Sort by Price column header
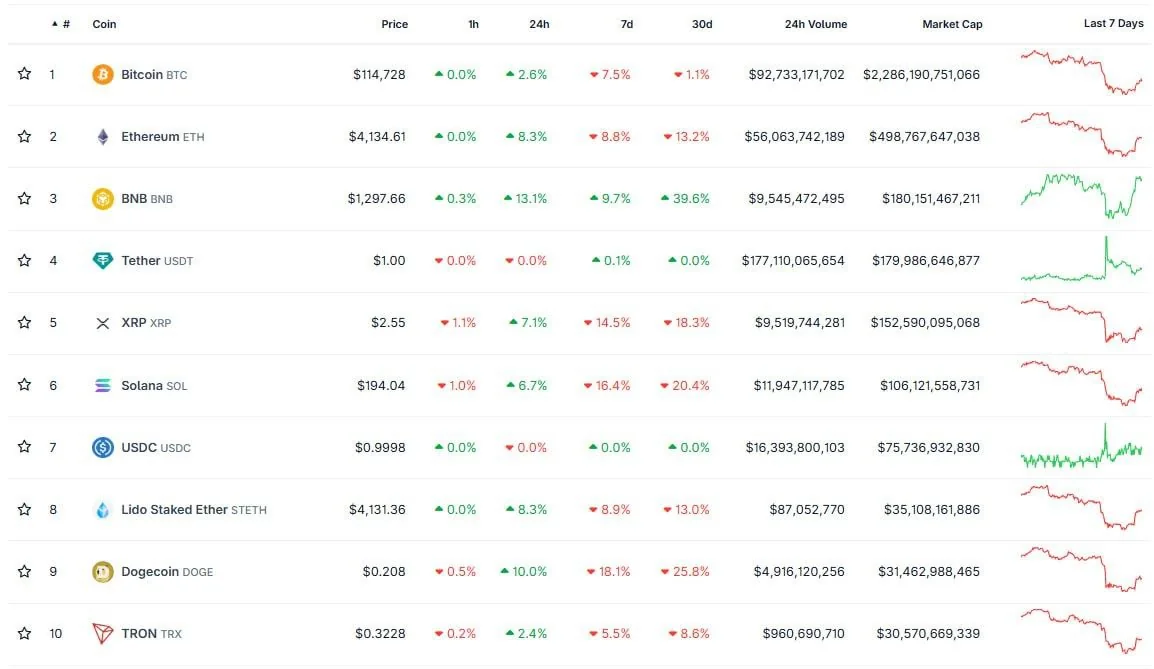This screenshot has width=1154, height=669. tap(394, 24)
